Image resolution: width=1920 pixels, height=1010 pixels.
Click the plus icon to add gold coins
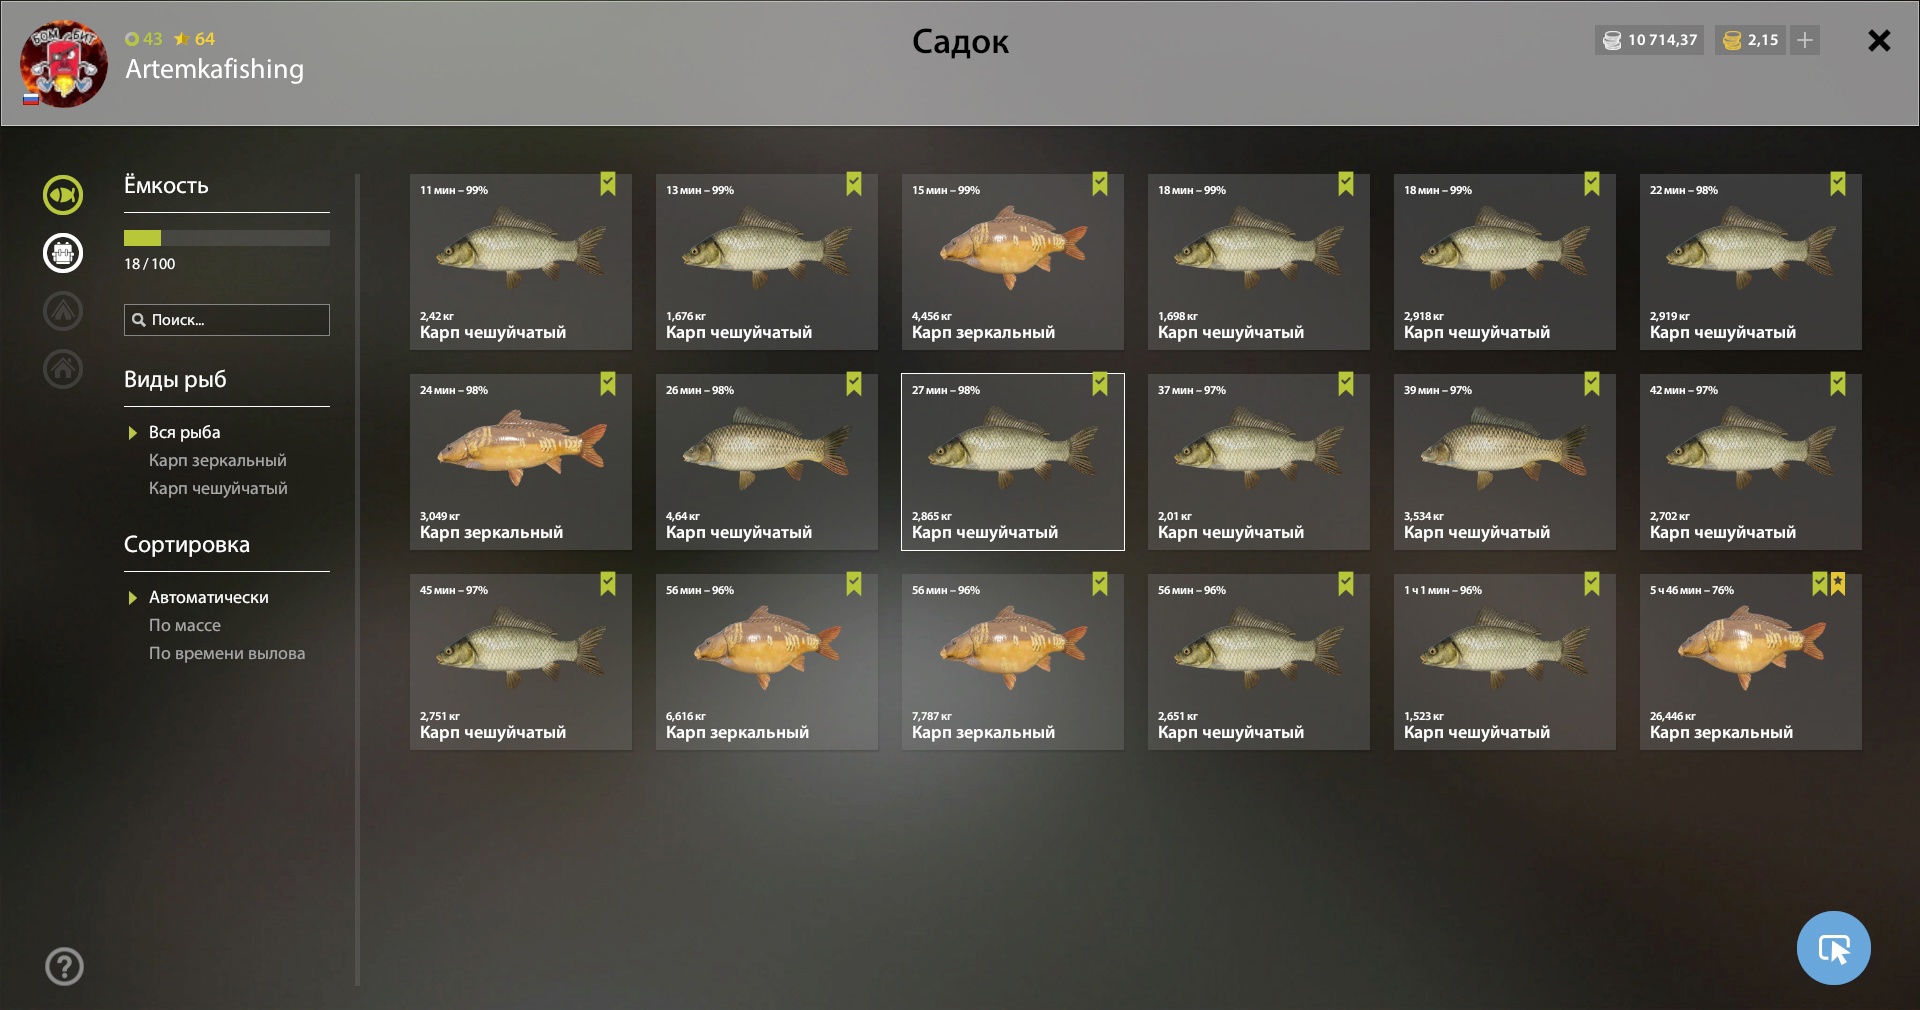pyautogui.click(x=1805, y=40)
